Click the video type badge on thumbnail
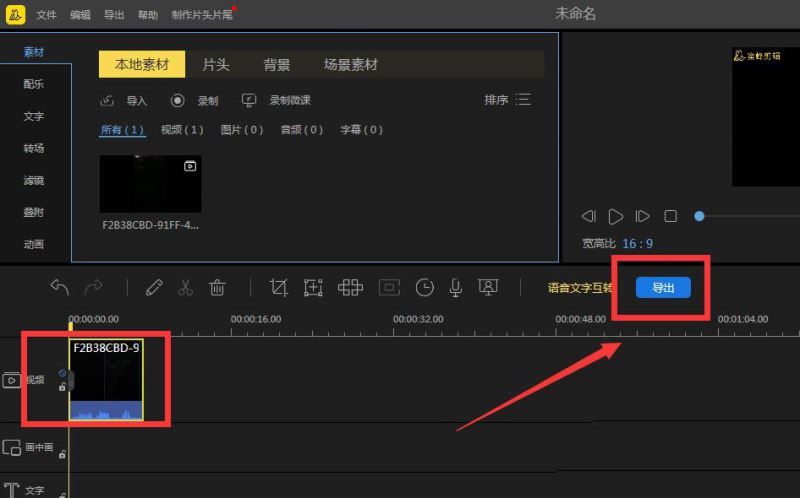 tap(190, 166)
